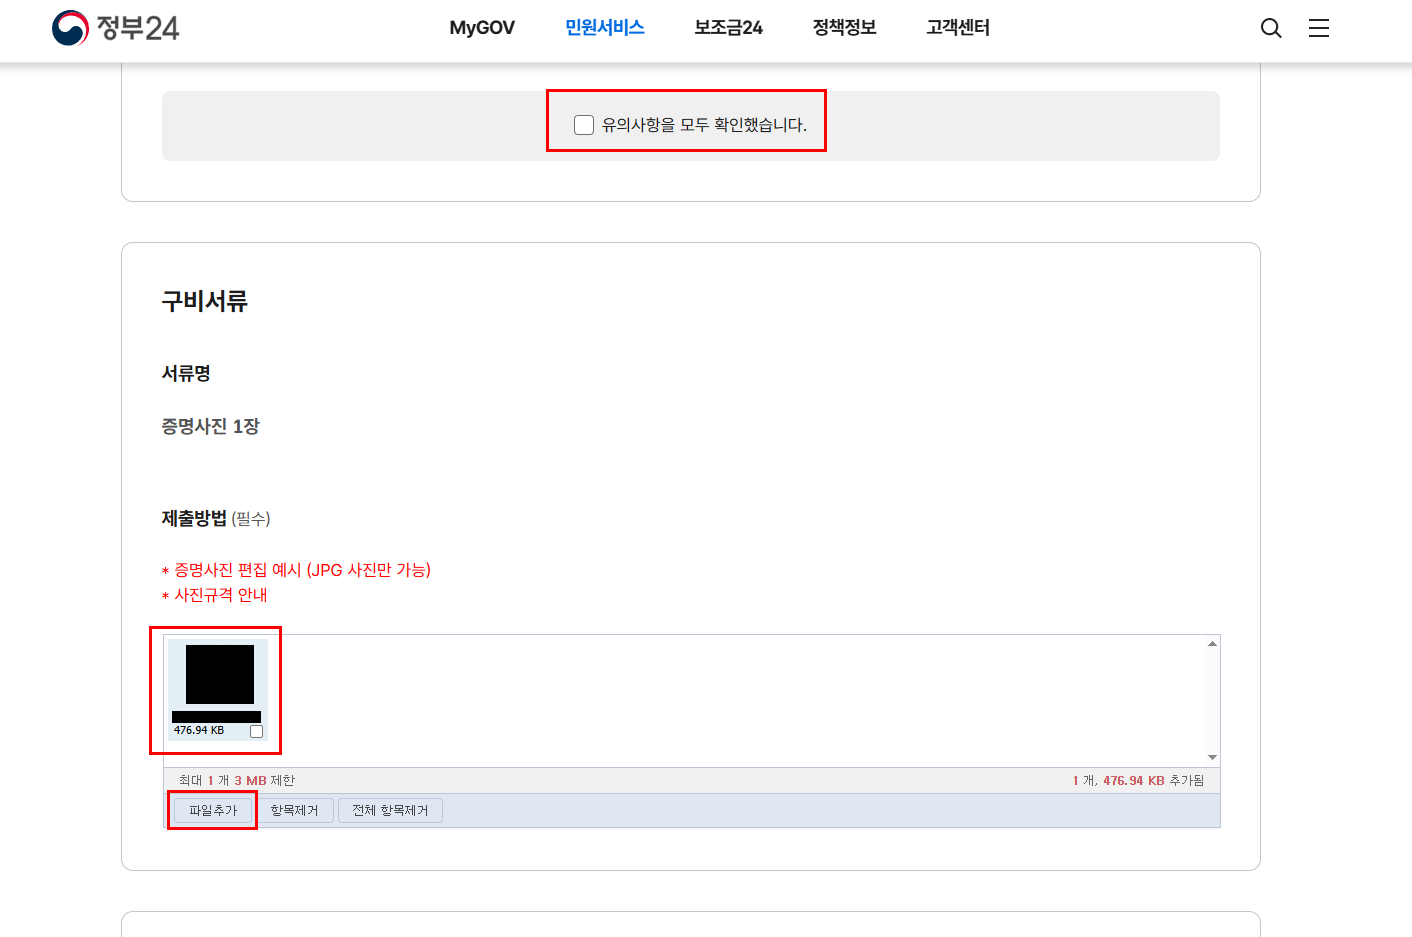1412x937 pixels.
Task: Click the file list scroll-up arrow
Action: (x=1212, y=643)
